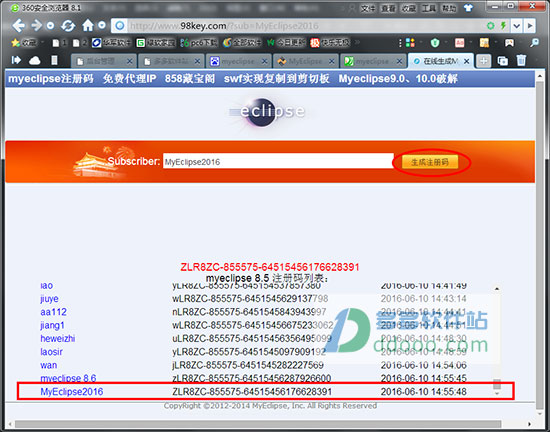
Task: Open the 帮助 menu
Action: pyautogui.click(x=449, y=8)
